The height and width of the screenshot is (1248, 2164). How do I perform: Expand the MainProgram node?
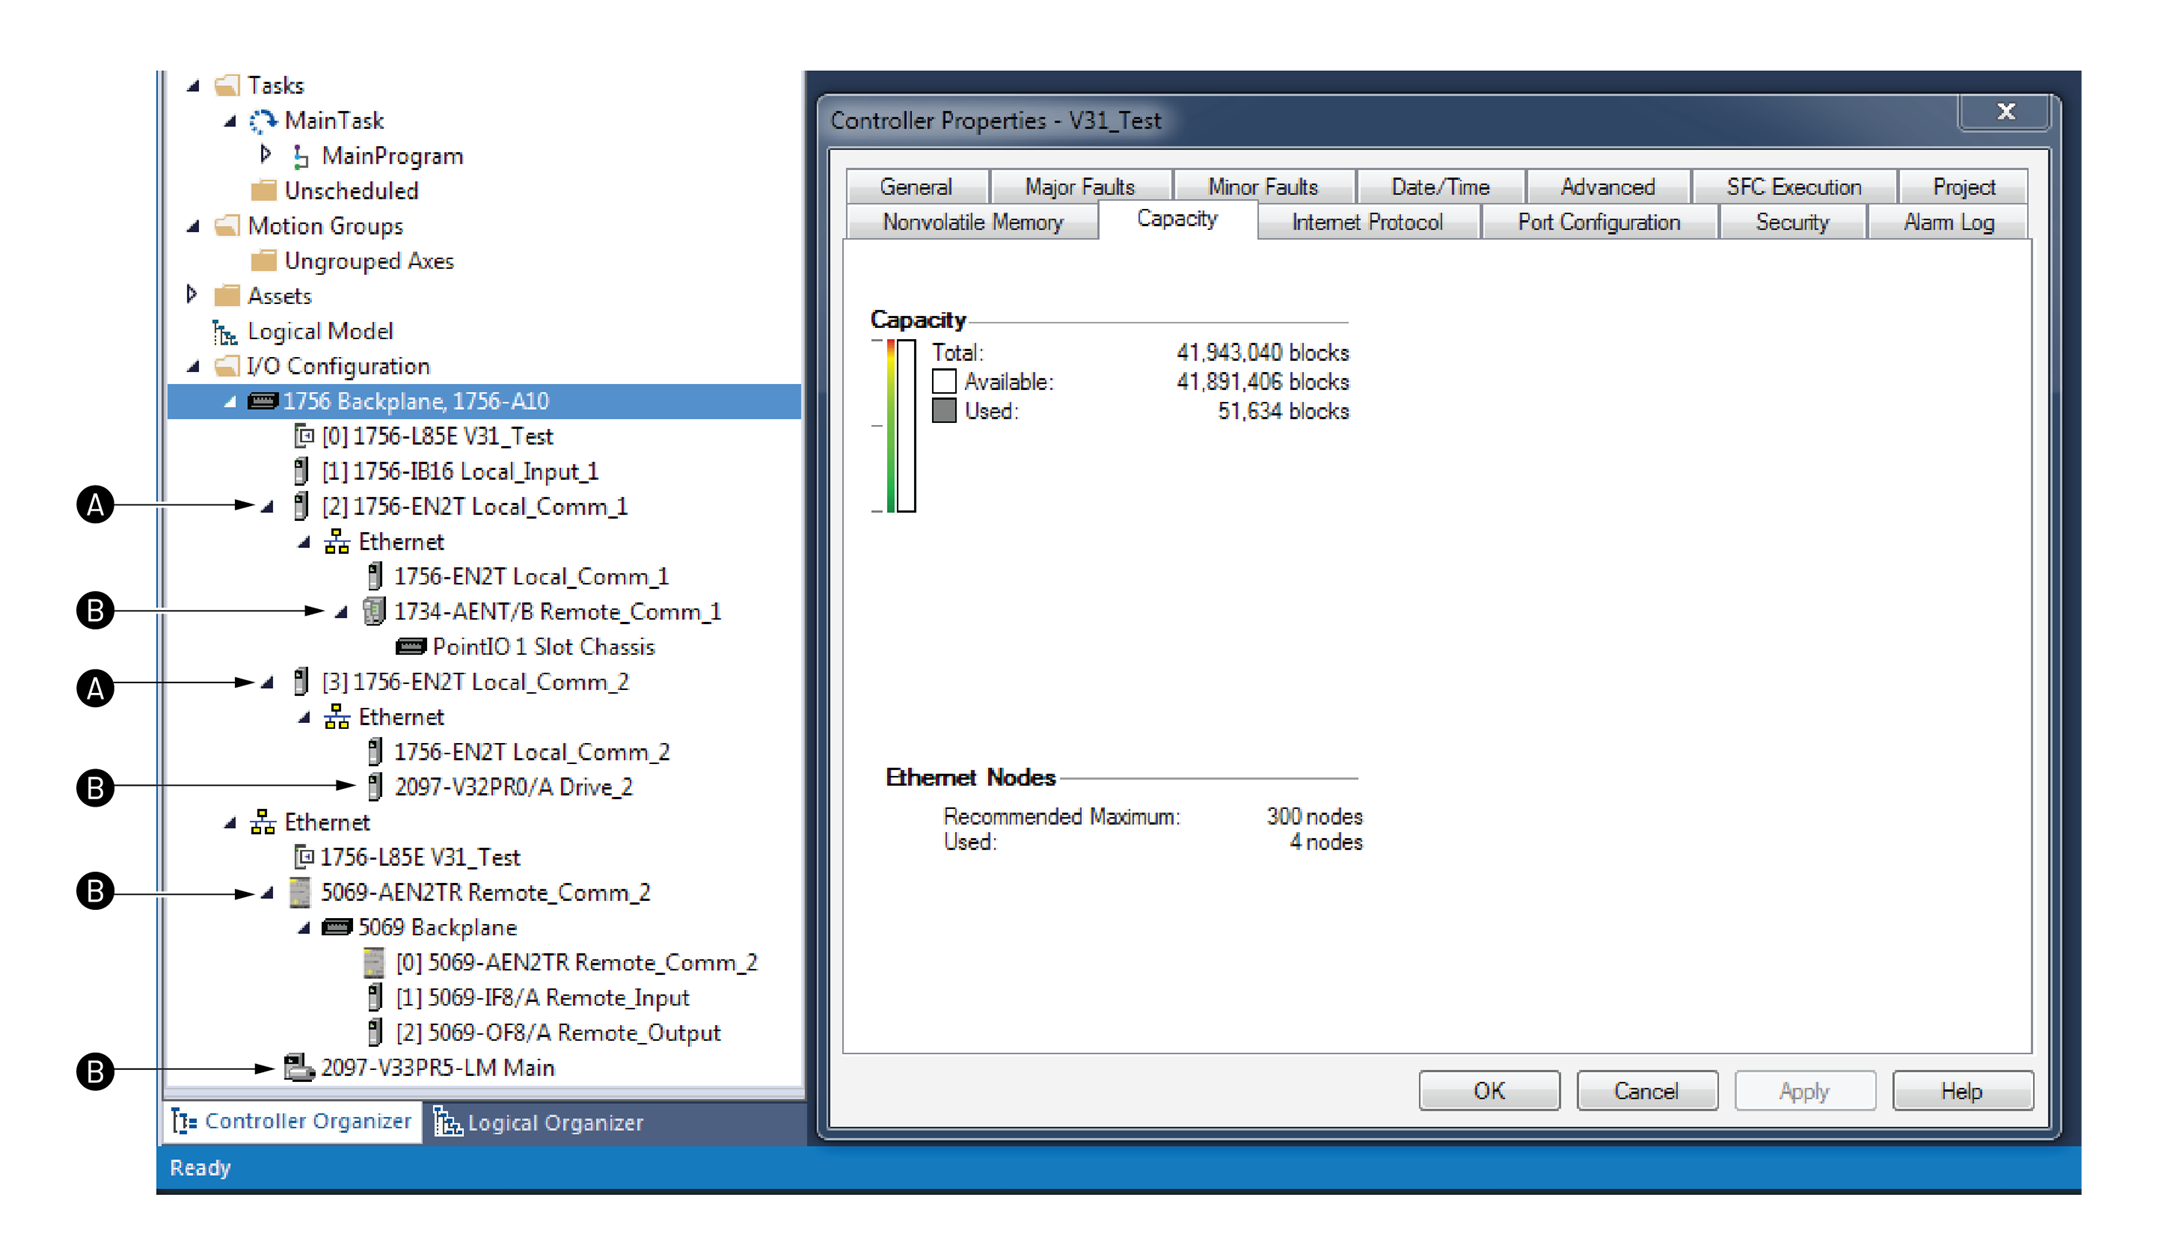tap(266, 154)
